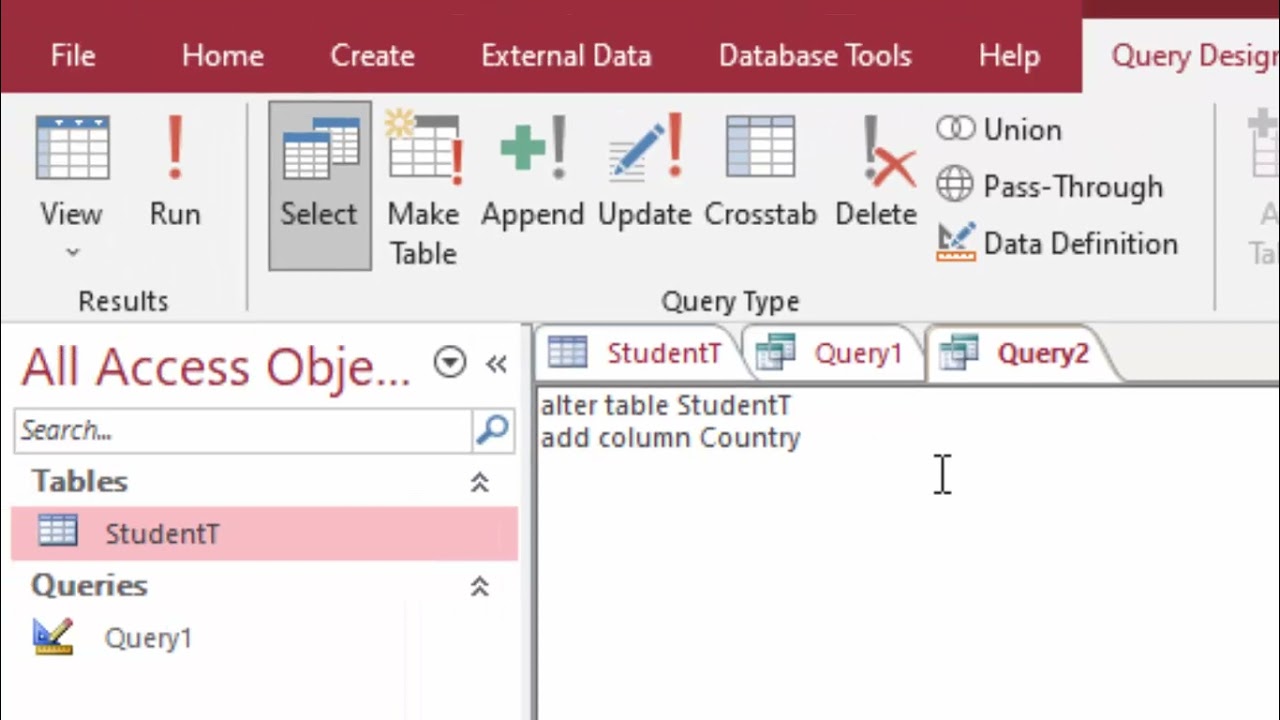
Task: Click the magnifier icon in Search box
Action: pos(492,430)
